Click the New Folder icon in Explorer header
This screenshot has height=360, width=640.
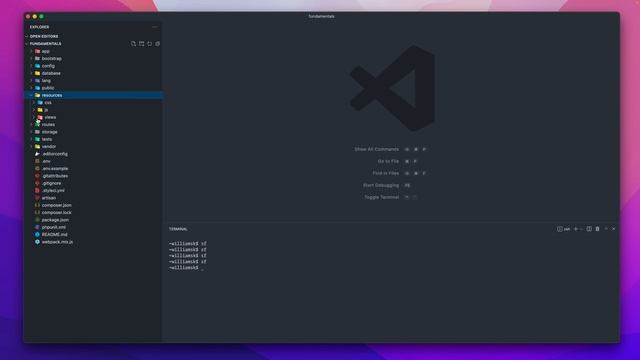[142, 44]
